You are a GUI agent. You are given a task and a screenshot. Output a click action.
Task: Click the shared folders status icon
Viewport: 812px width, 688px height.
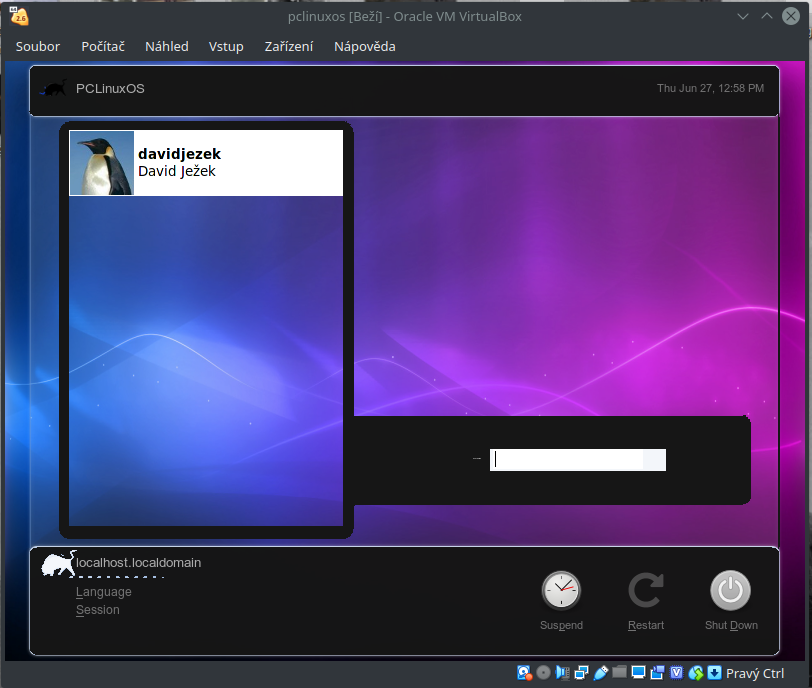(618, 672)
